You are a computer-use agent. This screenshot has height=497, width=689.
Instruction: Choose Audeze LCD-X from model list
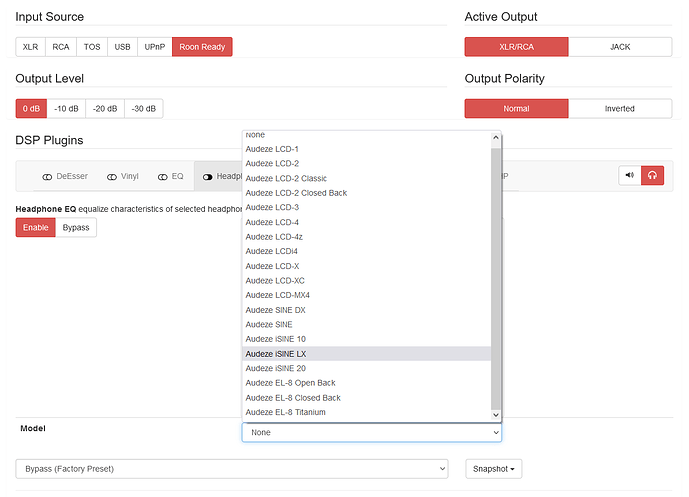tap(366, 266)
